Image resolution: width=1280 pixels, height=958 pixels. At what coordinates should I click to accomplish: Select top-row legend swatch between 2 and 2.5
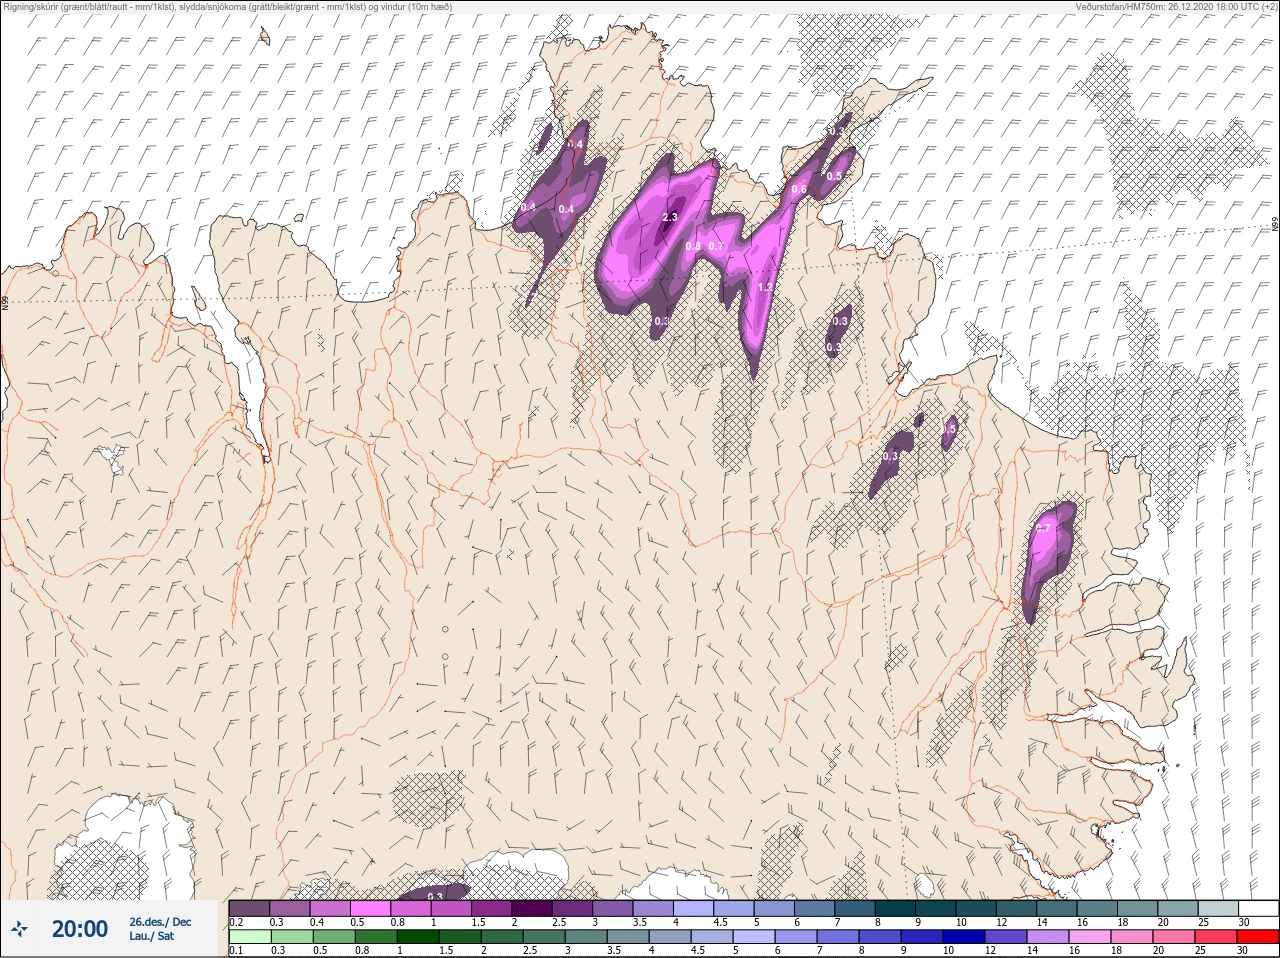[x=533, y=908]
